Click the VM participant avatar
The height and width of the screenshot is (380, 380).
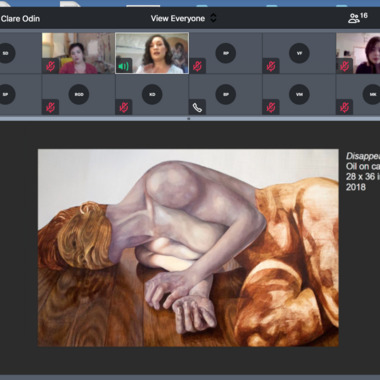coord(299,94)
